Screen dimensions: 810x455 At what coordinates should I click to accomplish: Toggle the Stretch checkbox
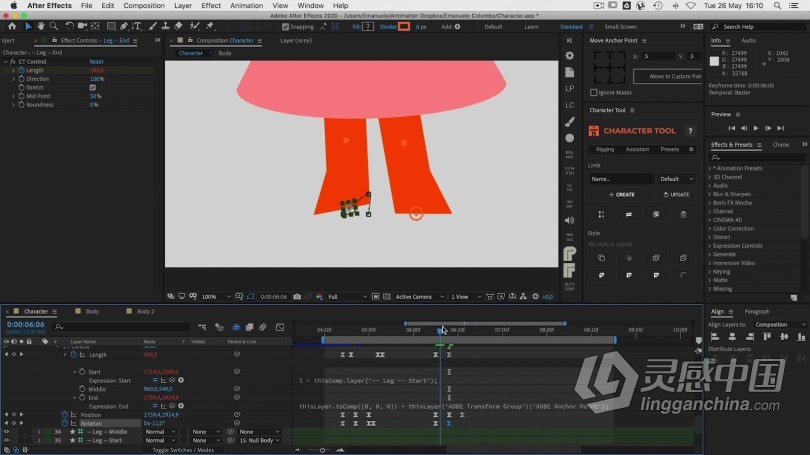(x=92, y=87)
